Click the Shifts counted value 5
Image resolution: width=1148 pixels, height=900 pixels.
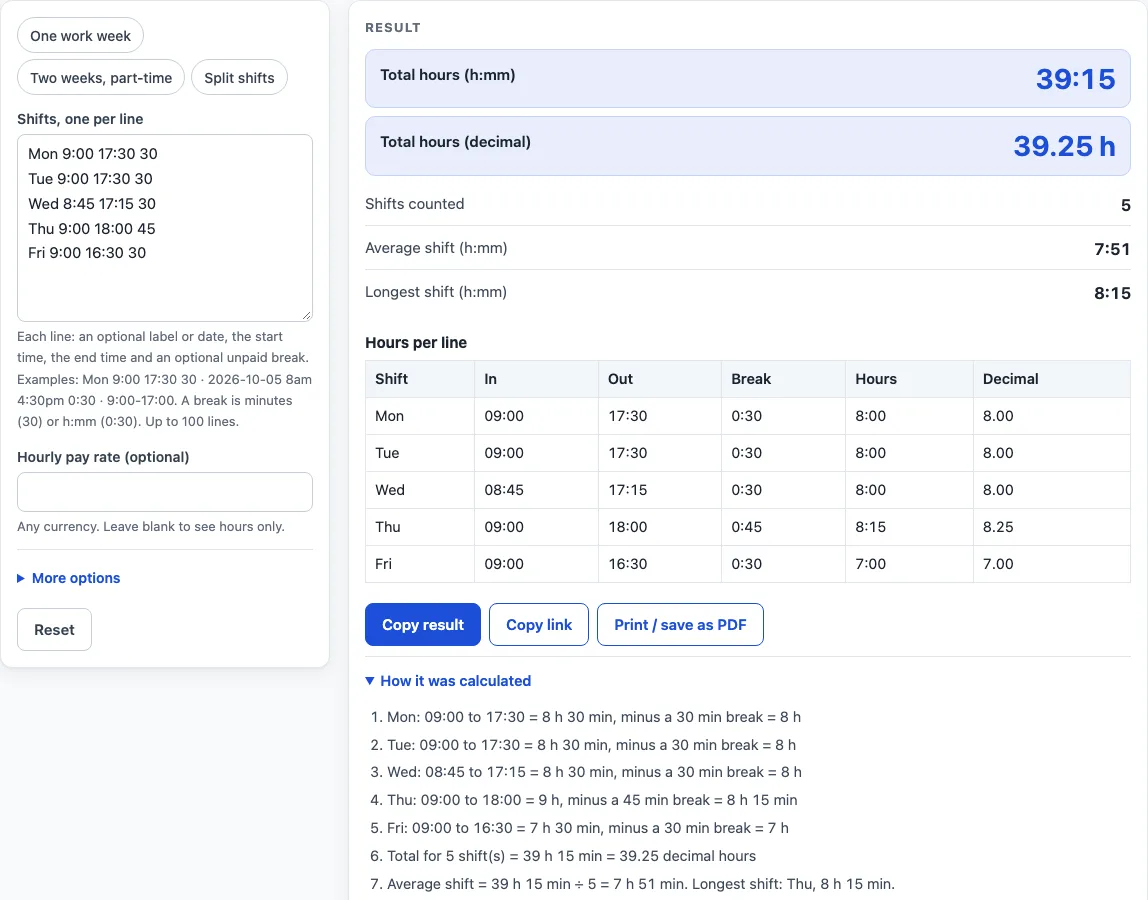[x=1125, y=205]
